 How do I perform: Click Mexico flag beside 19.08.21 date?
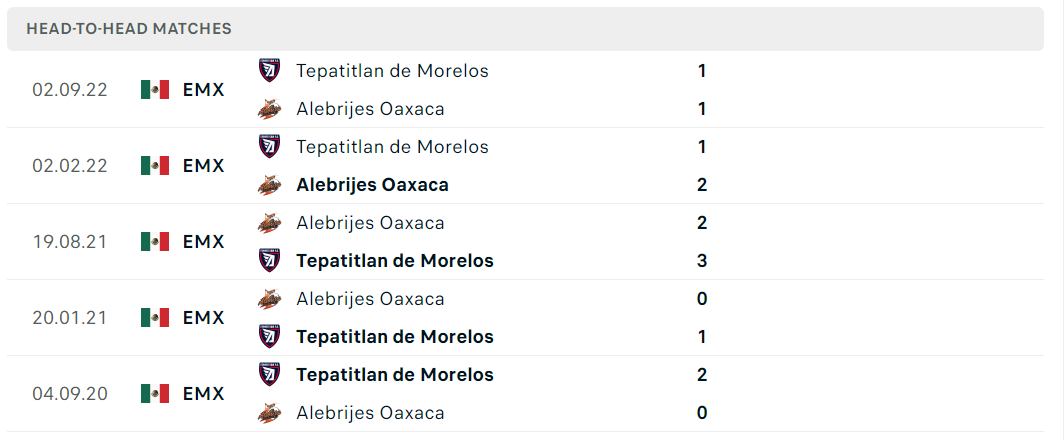155,242
